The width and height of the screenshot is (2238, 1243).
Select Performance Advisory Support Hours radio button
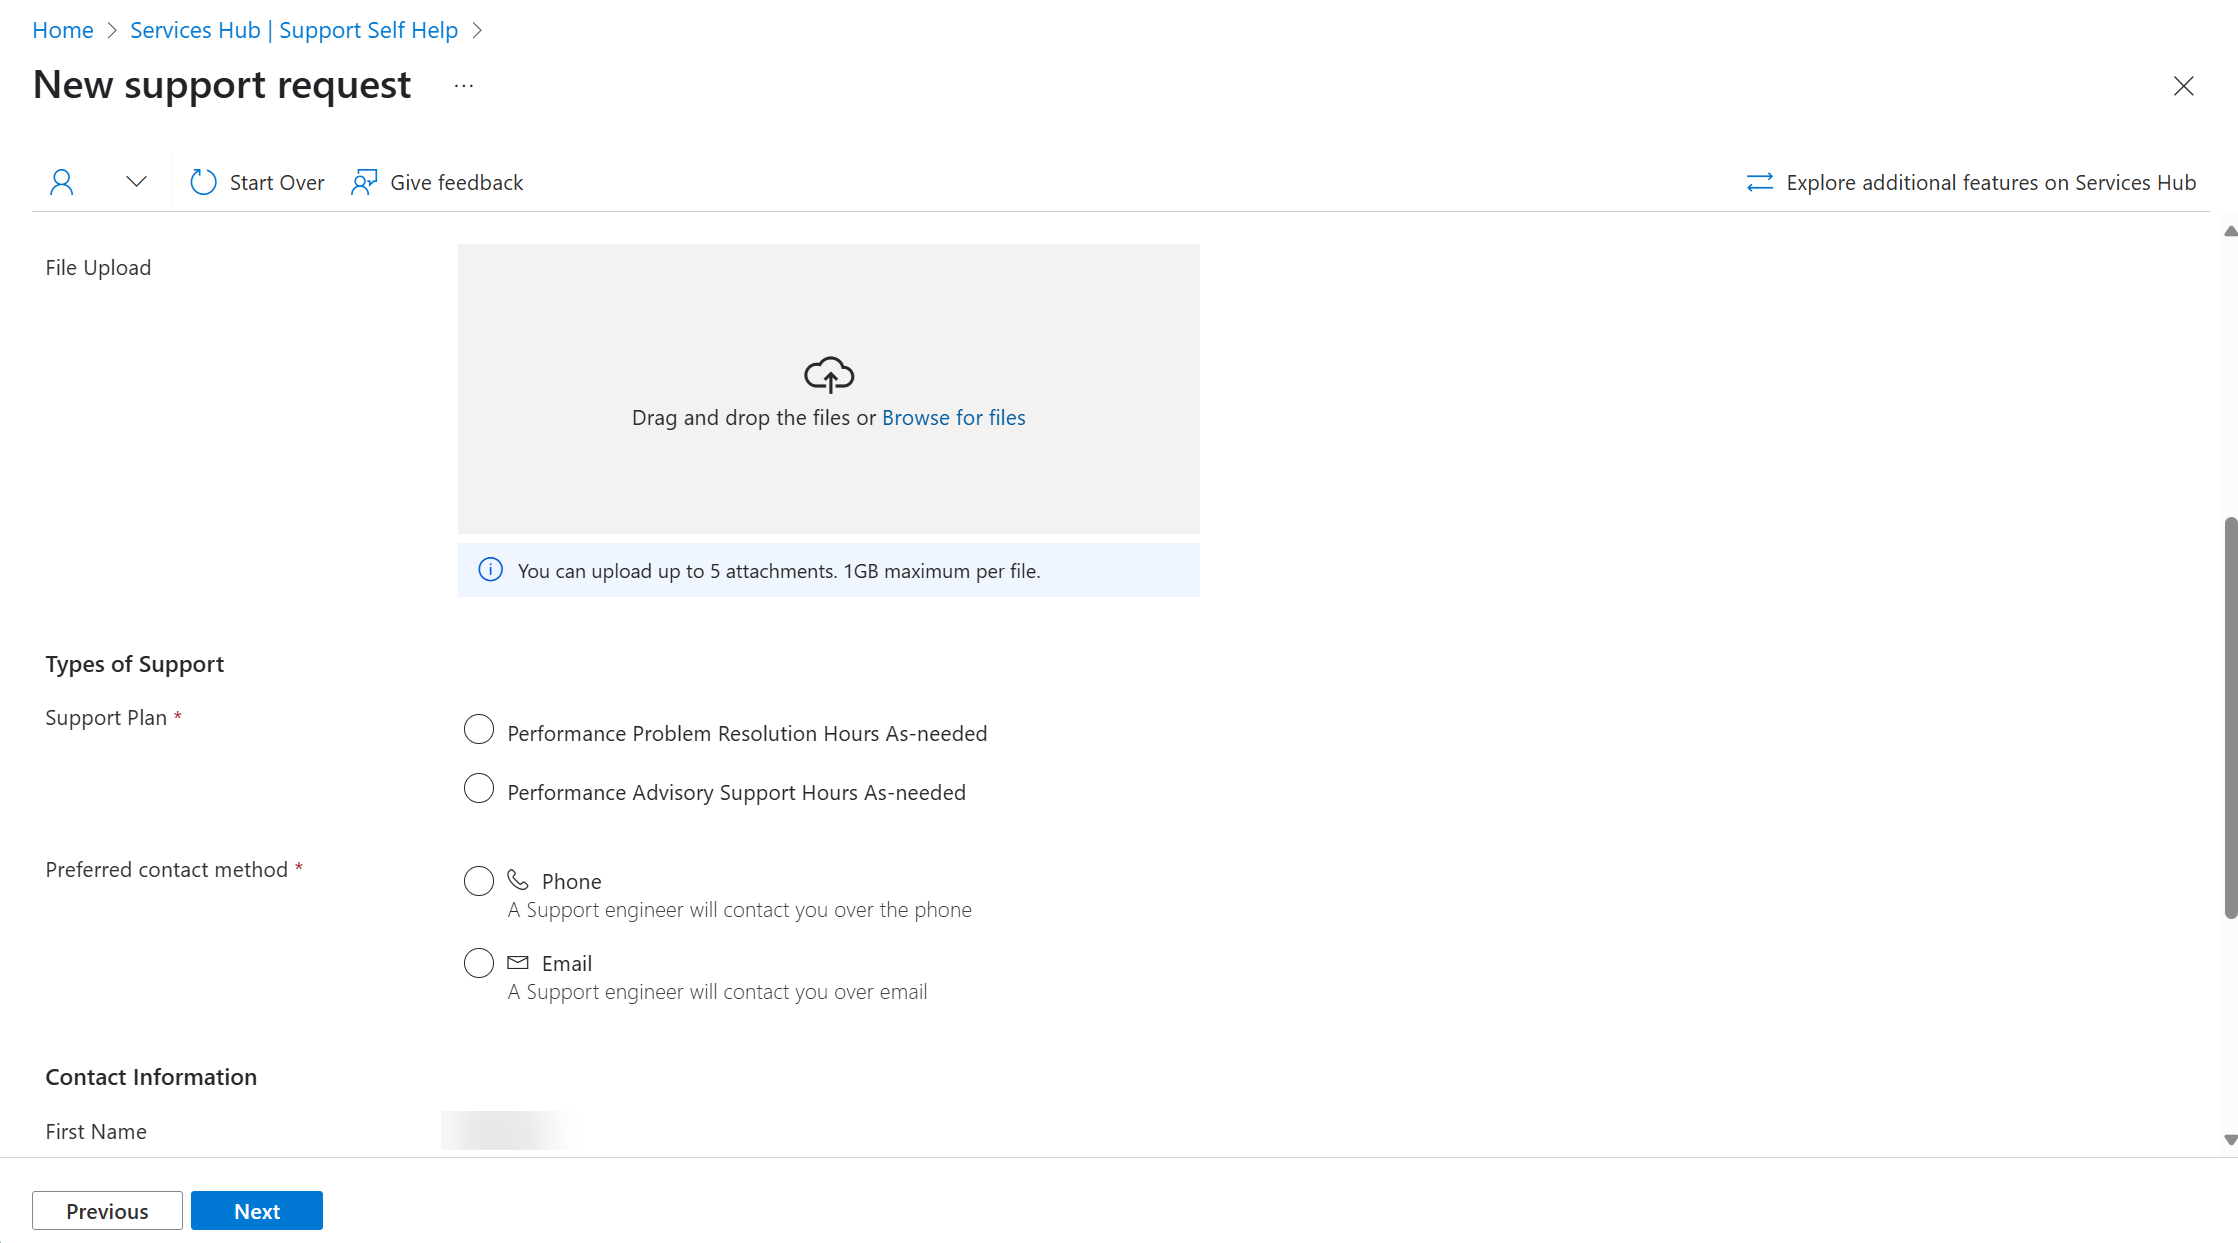(x=478, y=791)
